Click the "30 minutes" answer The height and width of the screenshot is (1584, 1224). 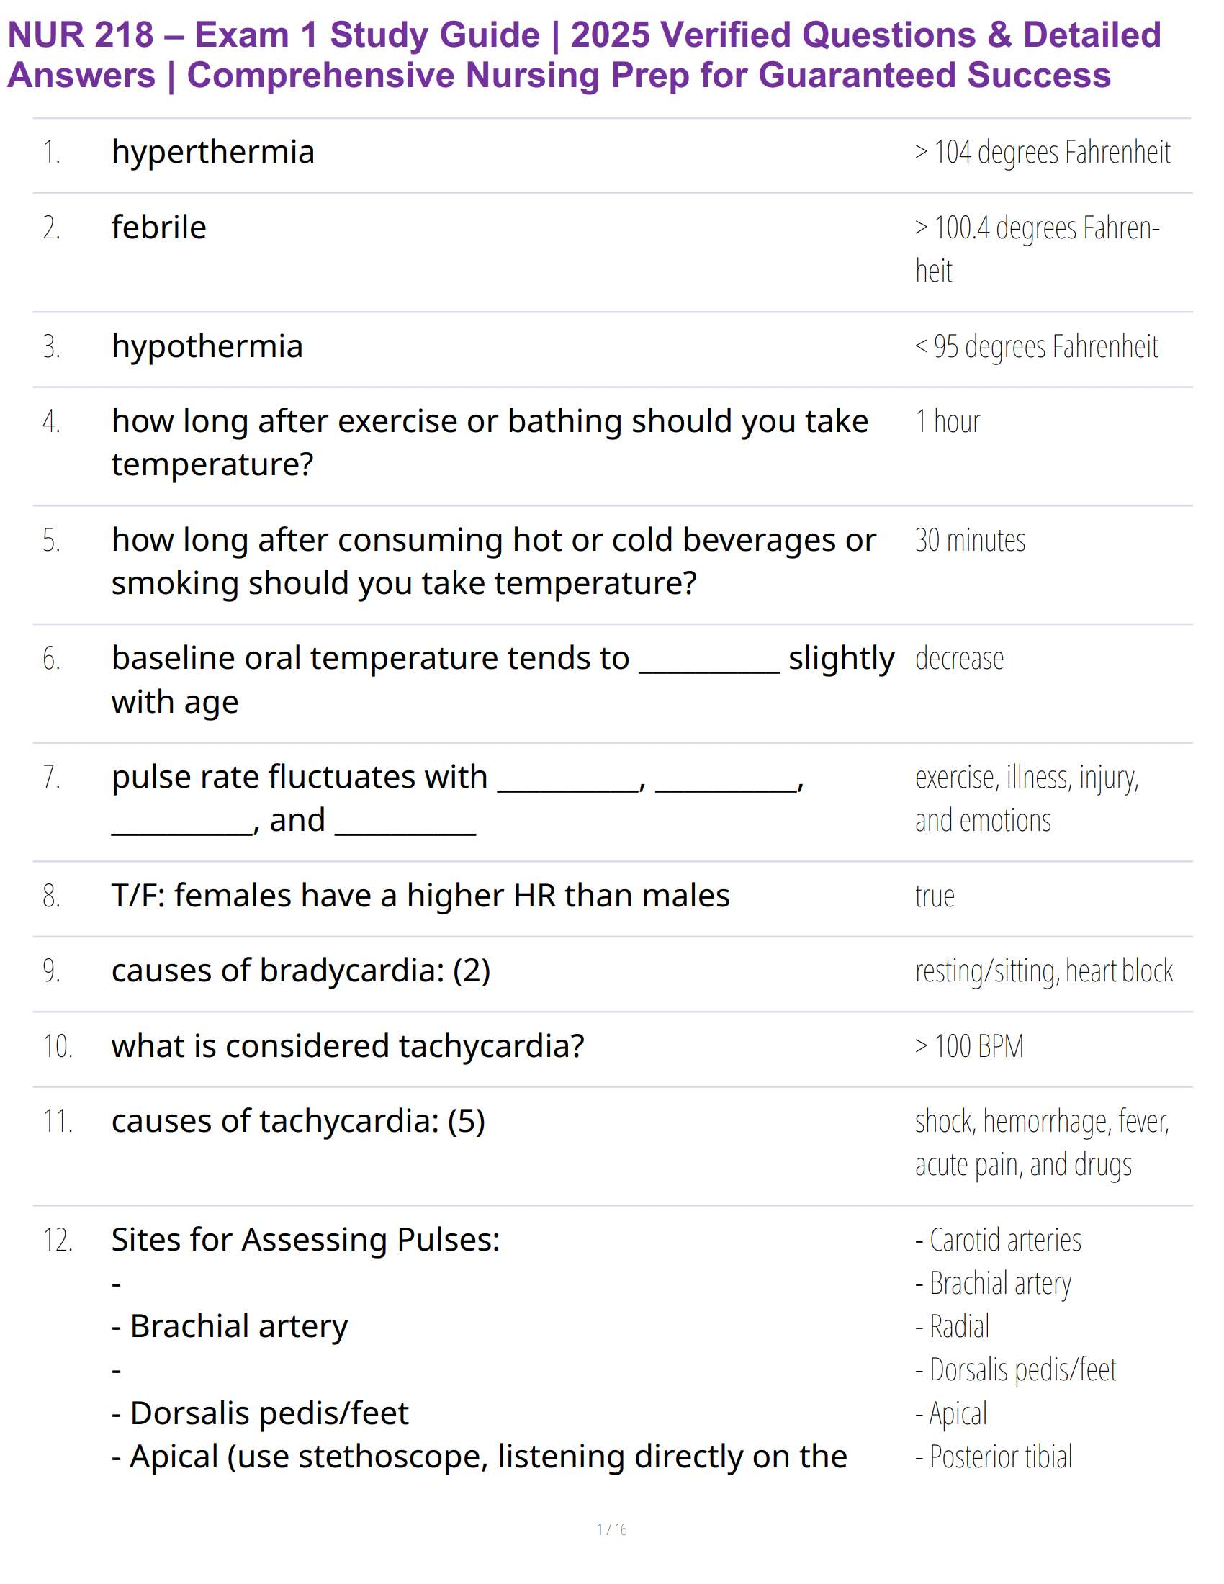click(x=970, y=541)
